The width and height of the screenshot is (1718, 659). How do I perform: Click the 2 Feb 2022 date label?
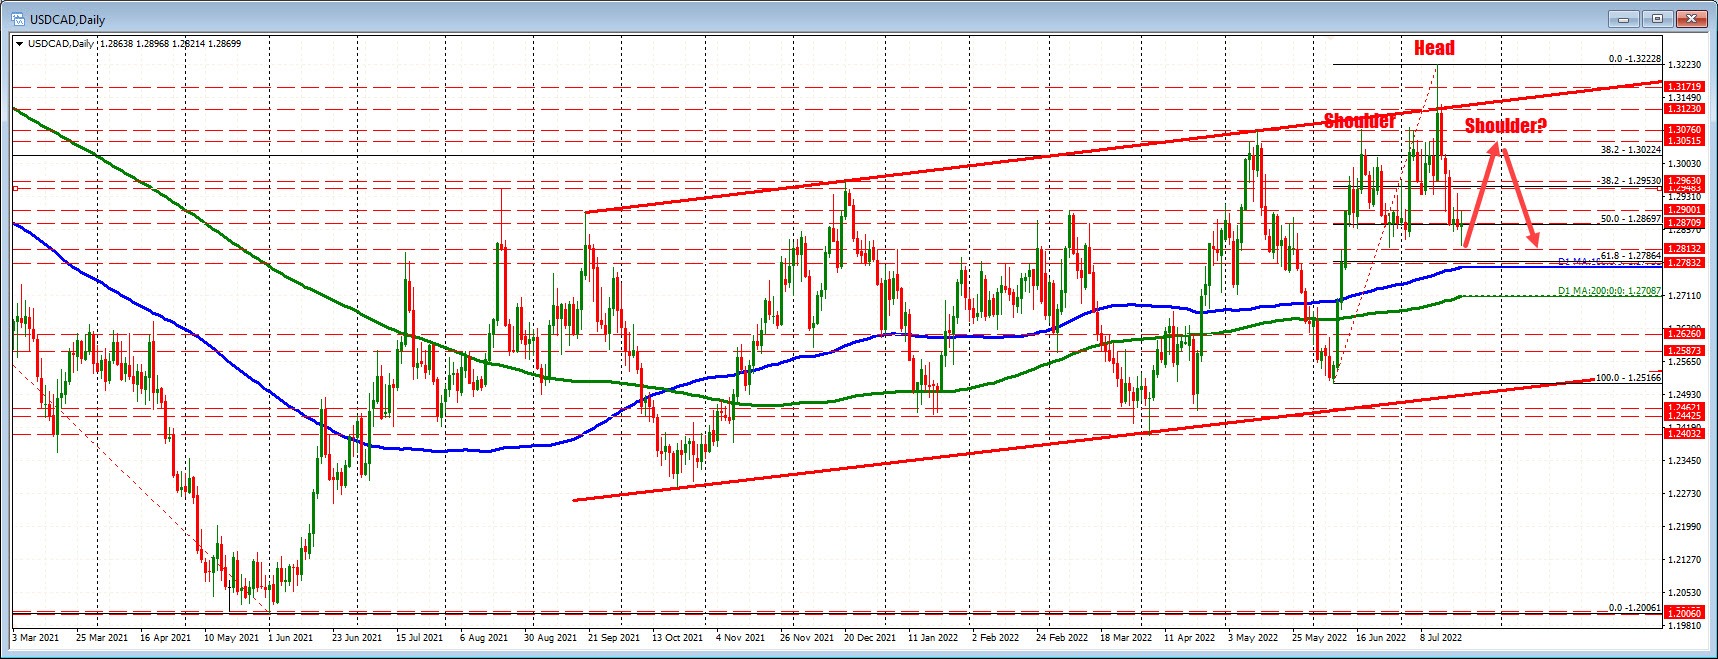pyautogui.click(x=996, y=637)
